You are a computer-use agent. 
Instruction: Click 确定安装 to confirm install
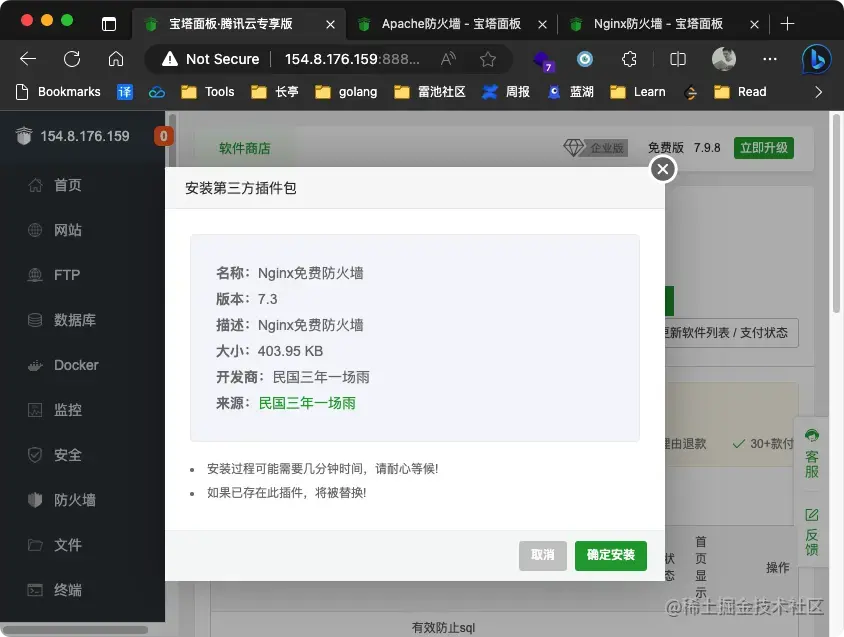click(610, 555)
